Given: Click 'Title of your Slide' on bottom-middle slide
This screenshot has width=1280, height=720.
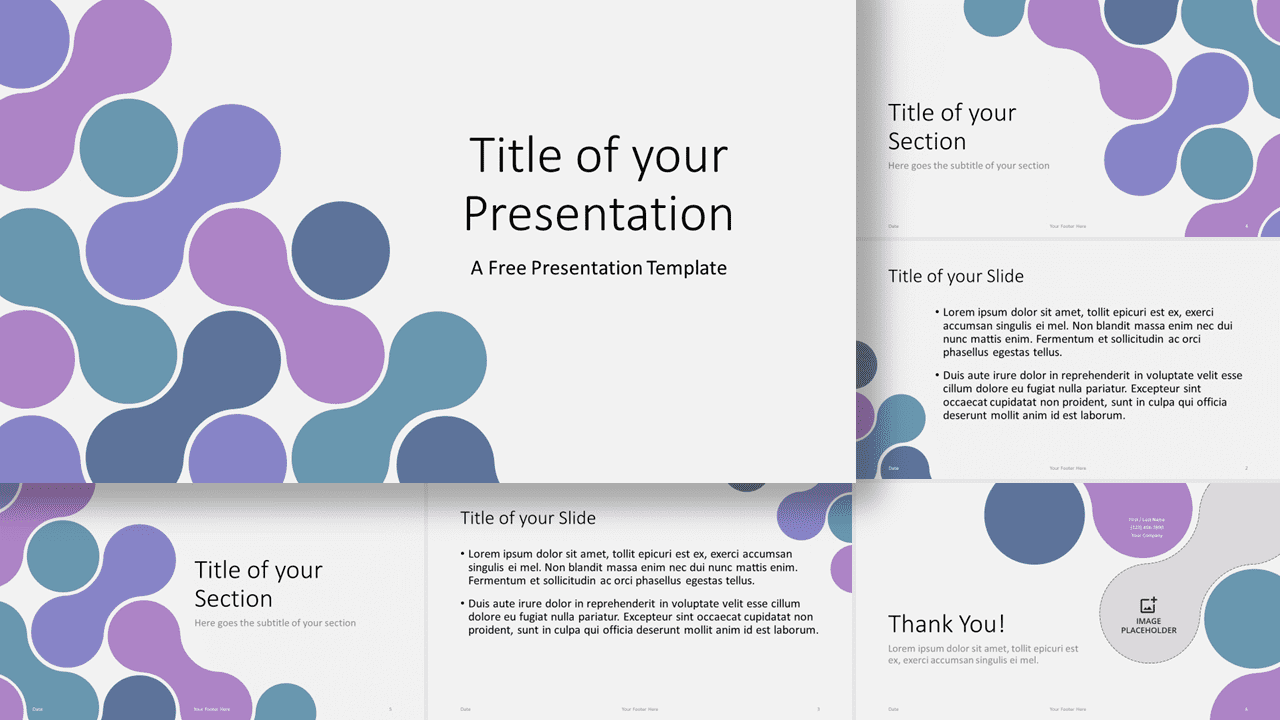Looking at the screenshot, I should click(528, 518).
